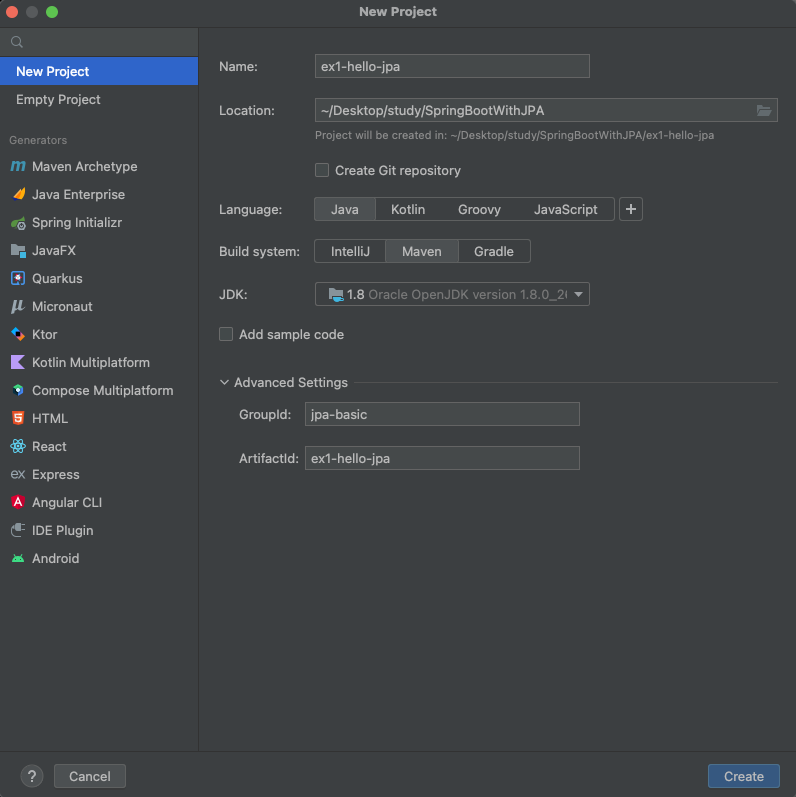Collapse the Advanced Settings section
Viewport: 796px width, 797px height.
(224, 382)
